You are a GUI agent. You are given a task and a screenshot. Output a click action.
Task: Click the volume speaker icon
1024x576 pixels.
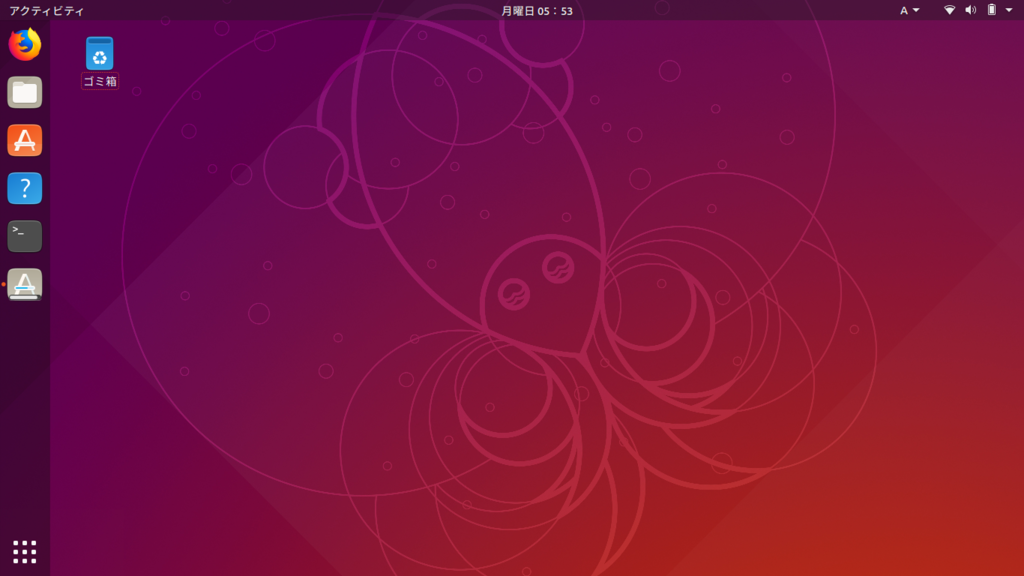(x=970, y=10)
